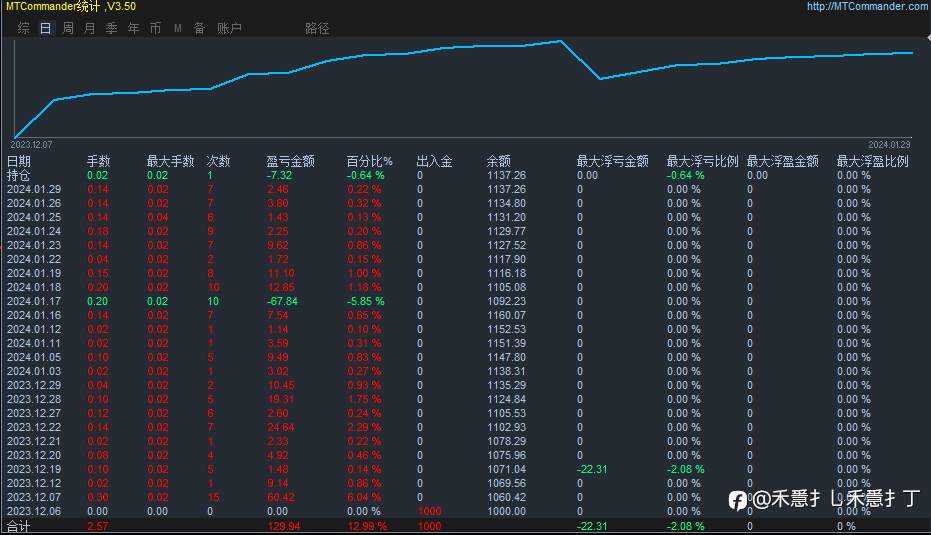Image resolution: width=931 pixels, height=535 pixels.
Task: Click the 最大浮亏比例 column header
Action: pyautogui.click(x=702, y=161)
